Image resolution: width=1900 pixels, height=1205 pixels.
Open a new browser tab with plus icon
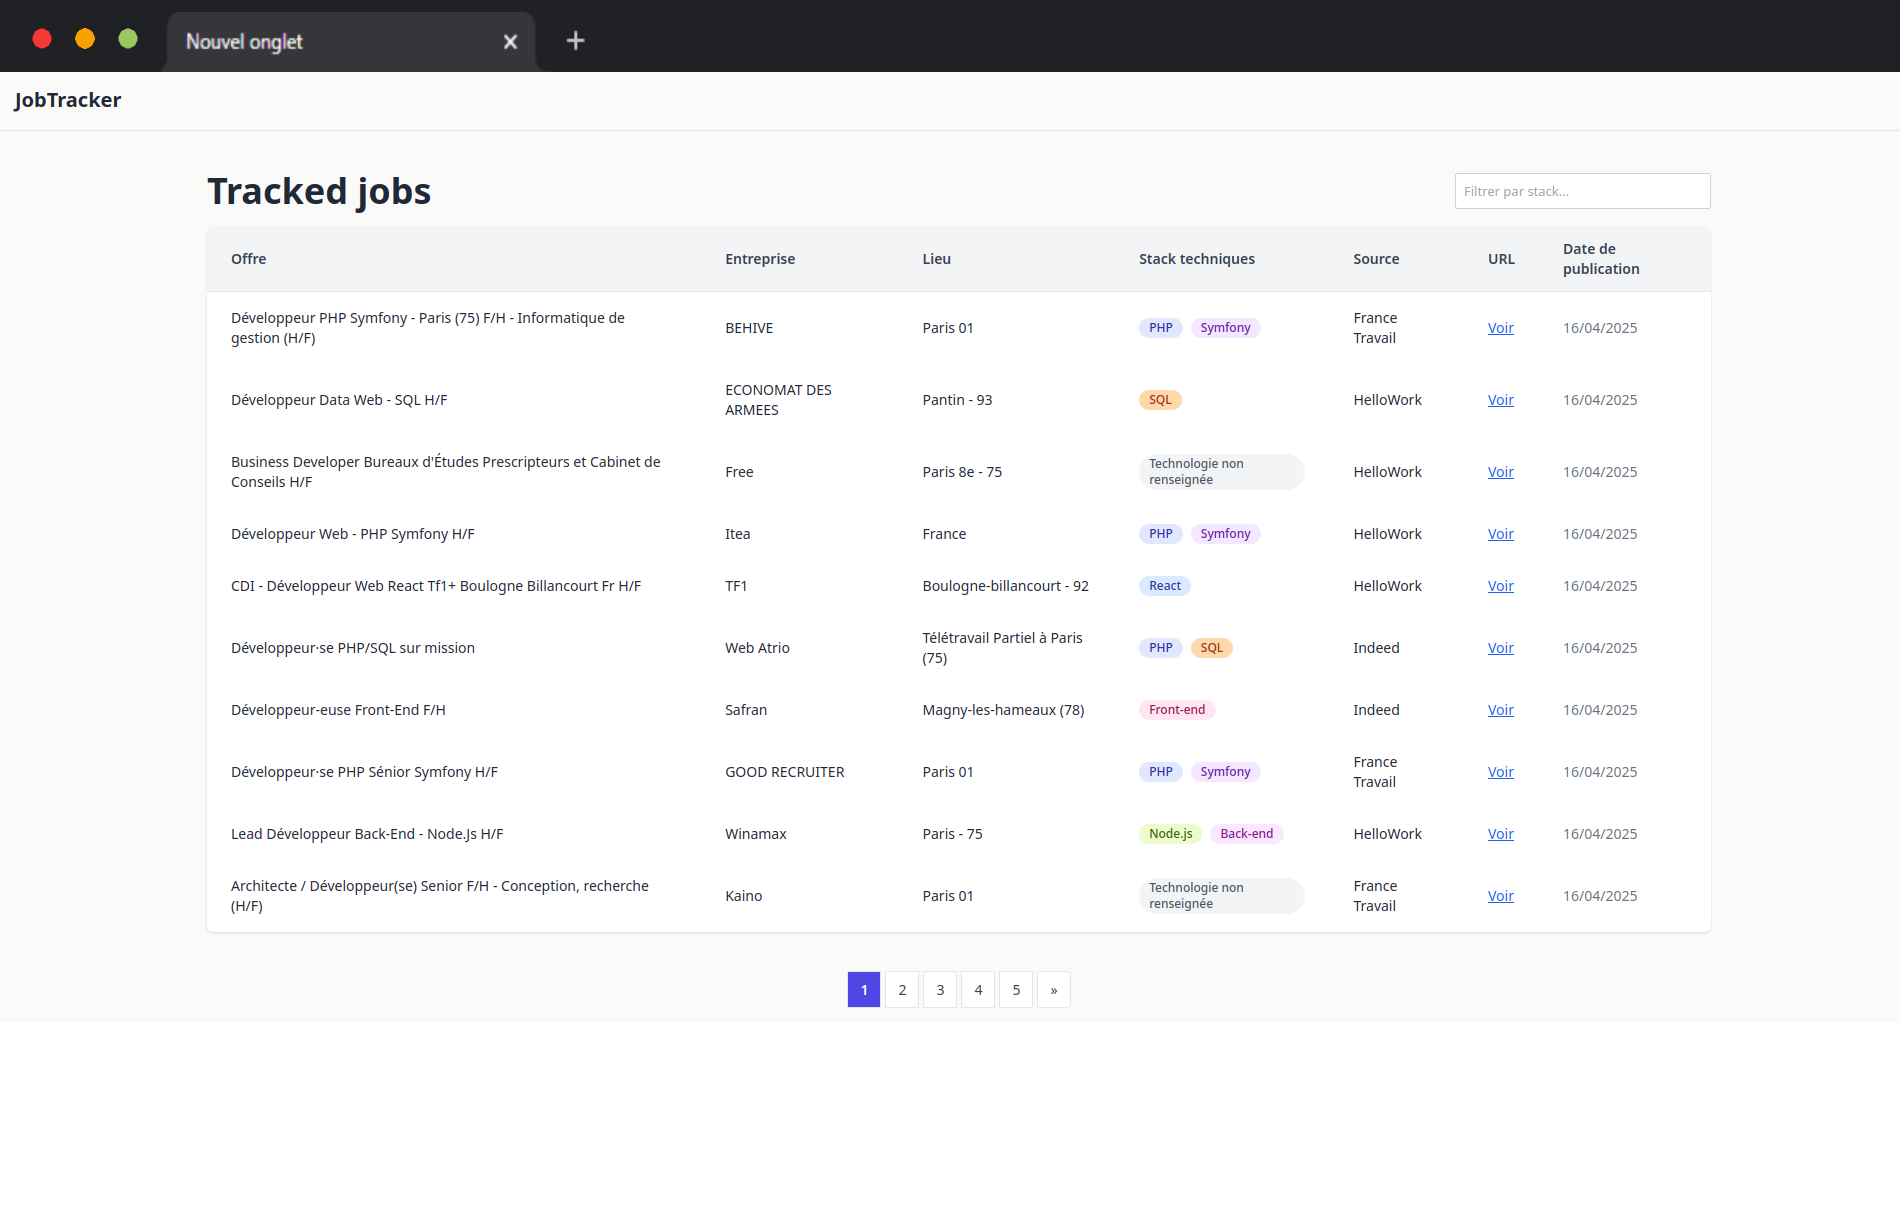pos(575,41)
